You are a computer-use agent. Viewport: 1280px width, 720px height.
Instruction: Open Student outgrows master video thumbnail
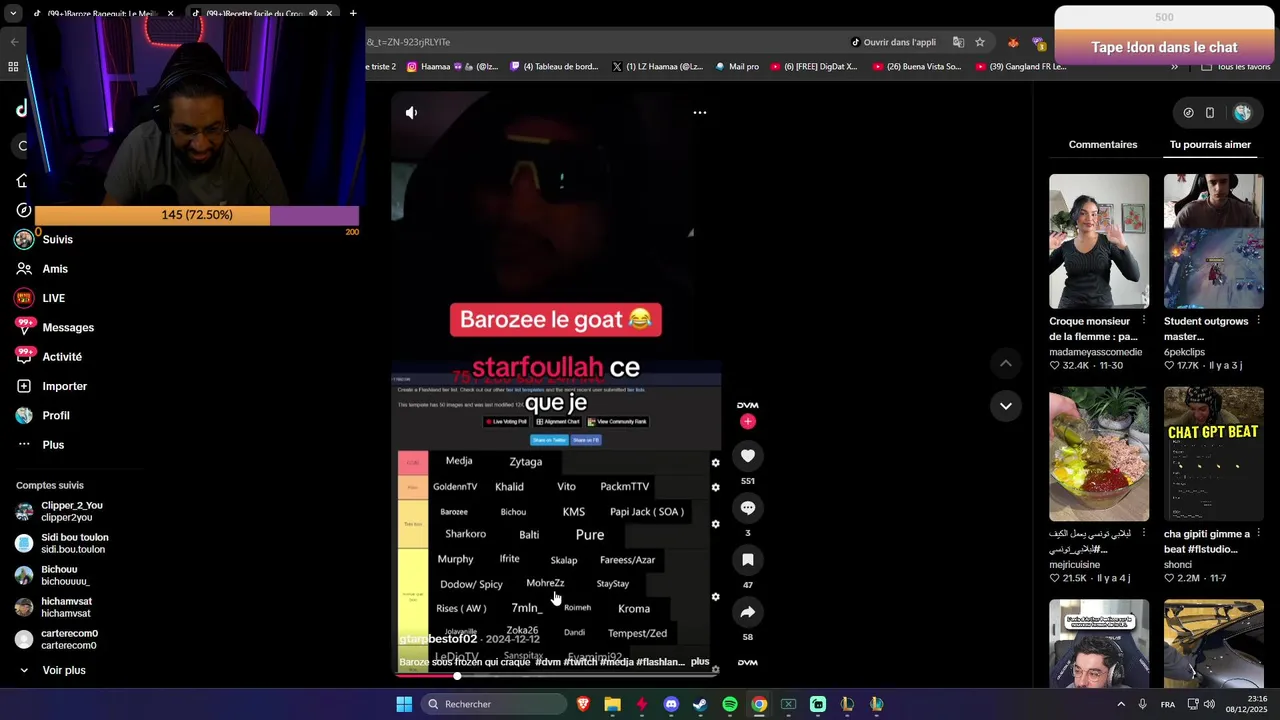tap(1213, 241)
